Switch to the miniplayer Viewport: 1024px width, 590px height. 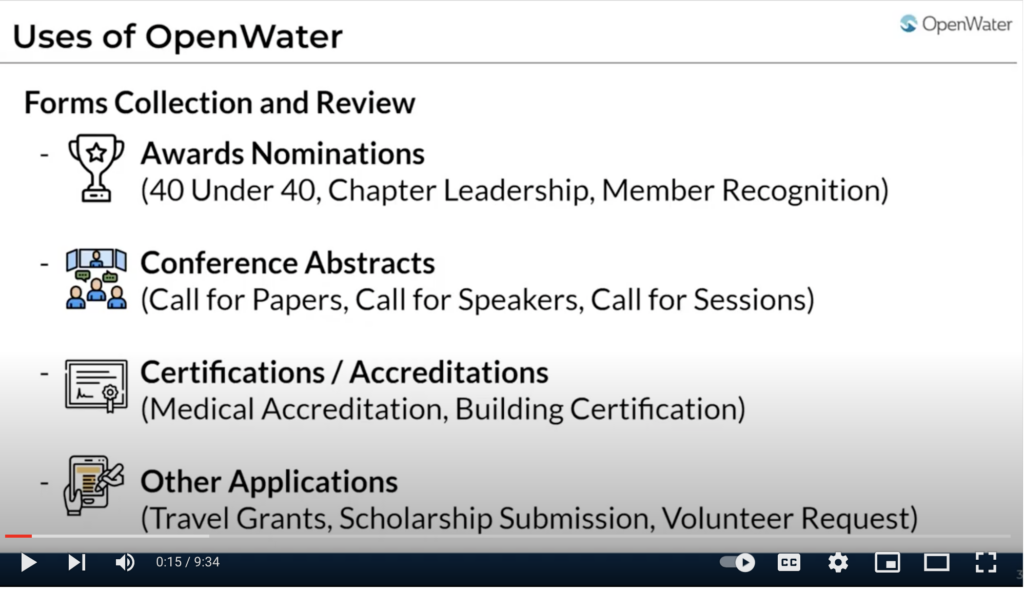pos(887,563)
